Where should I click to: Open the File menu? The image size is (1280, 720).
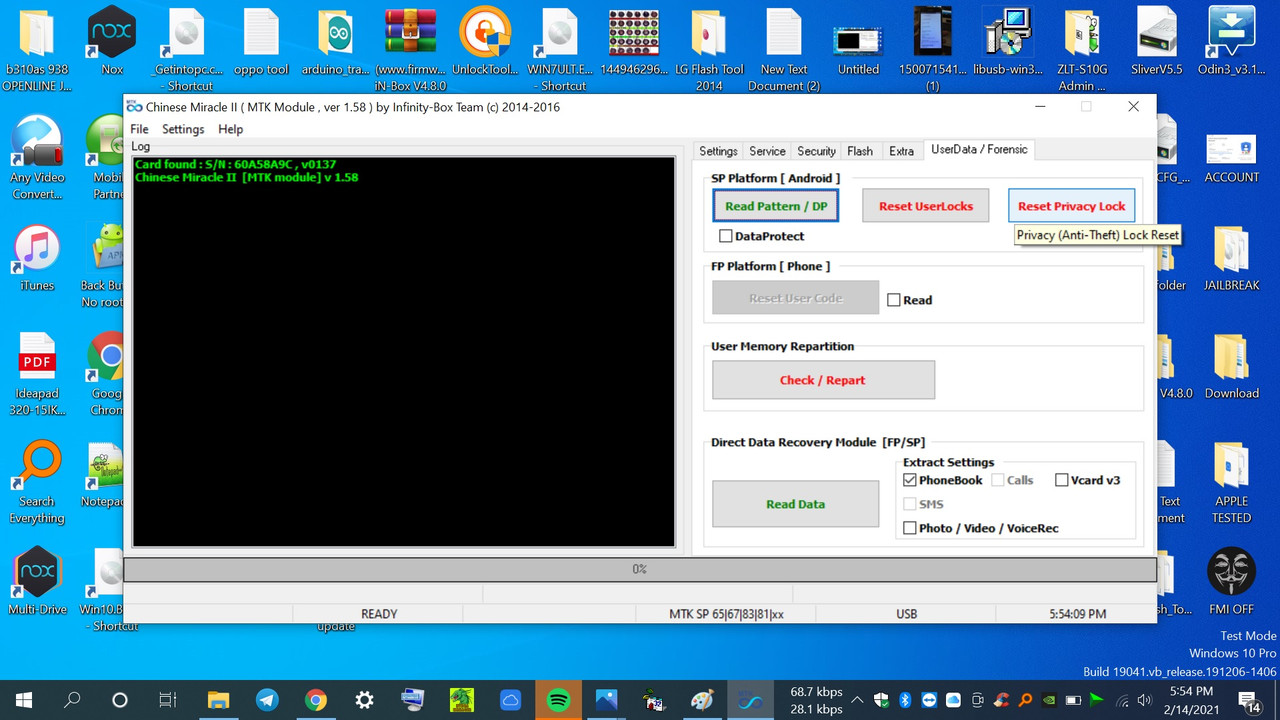pos(139,129)
